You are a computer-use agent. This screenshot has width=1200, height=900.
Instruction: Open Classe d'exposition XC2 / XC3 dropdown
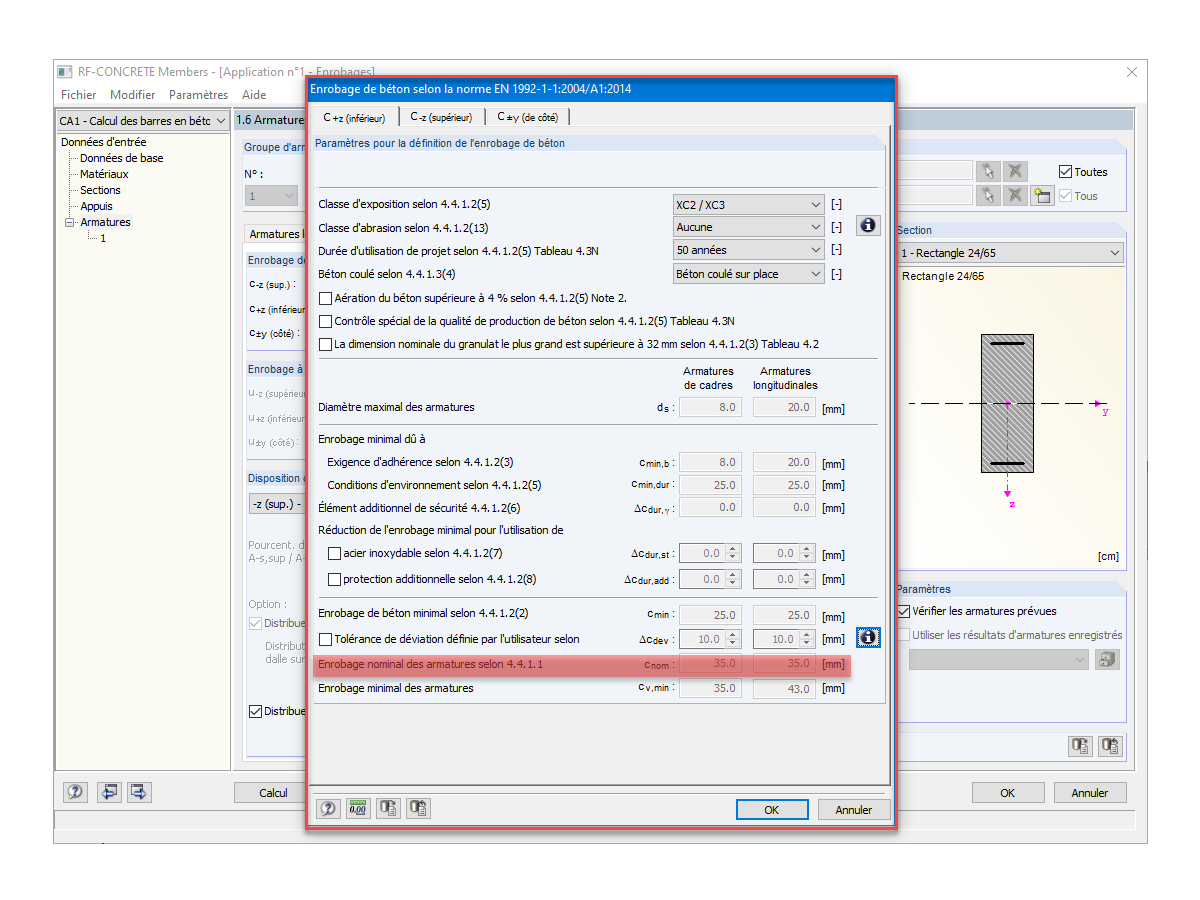(749, 204)
